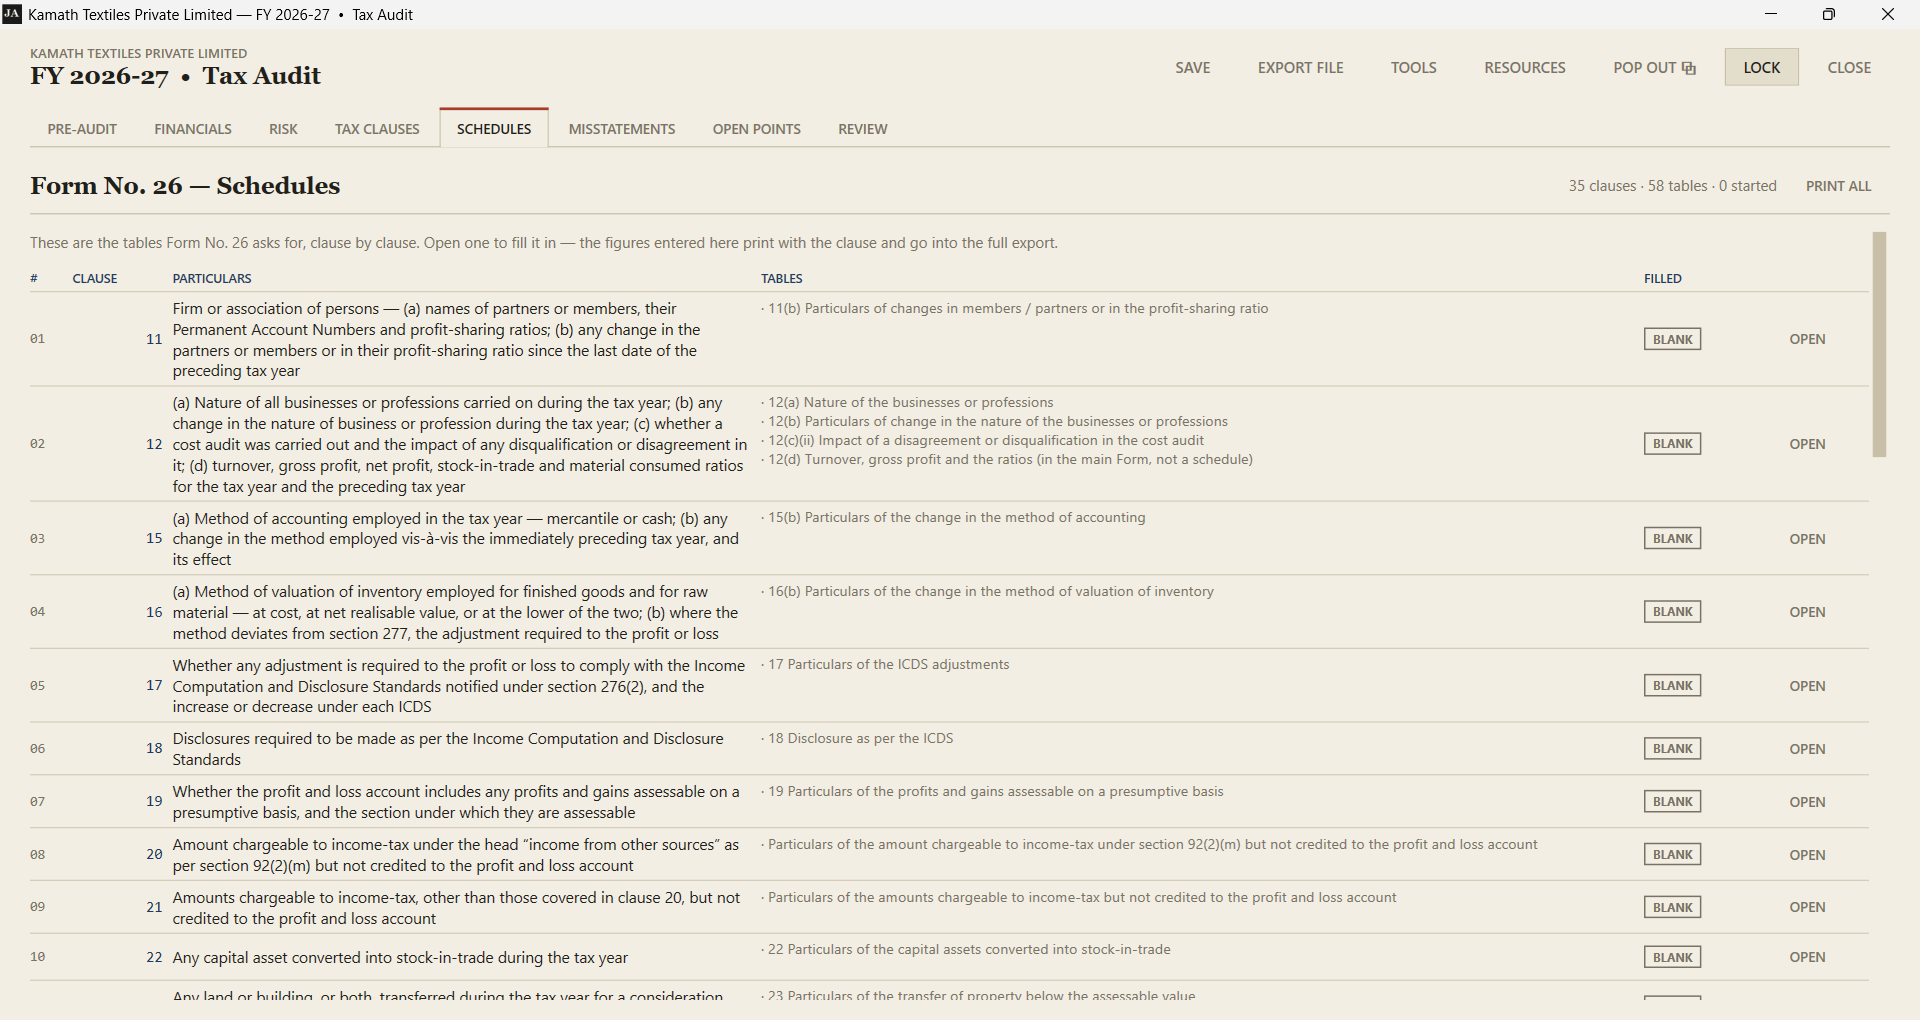Image resolution: width=1920 pixels, height=1020 pixels.
Task: Open the RESOURCES menu
Action: pyautogui.click(x=1524, y=67)
